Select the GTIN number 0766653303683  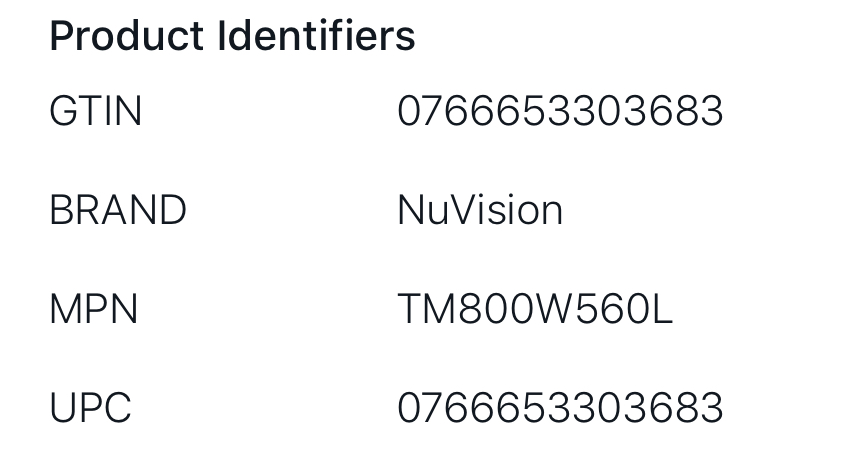click(x=560, y=111)
